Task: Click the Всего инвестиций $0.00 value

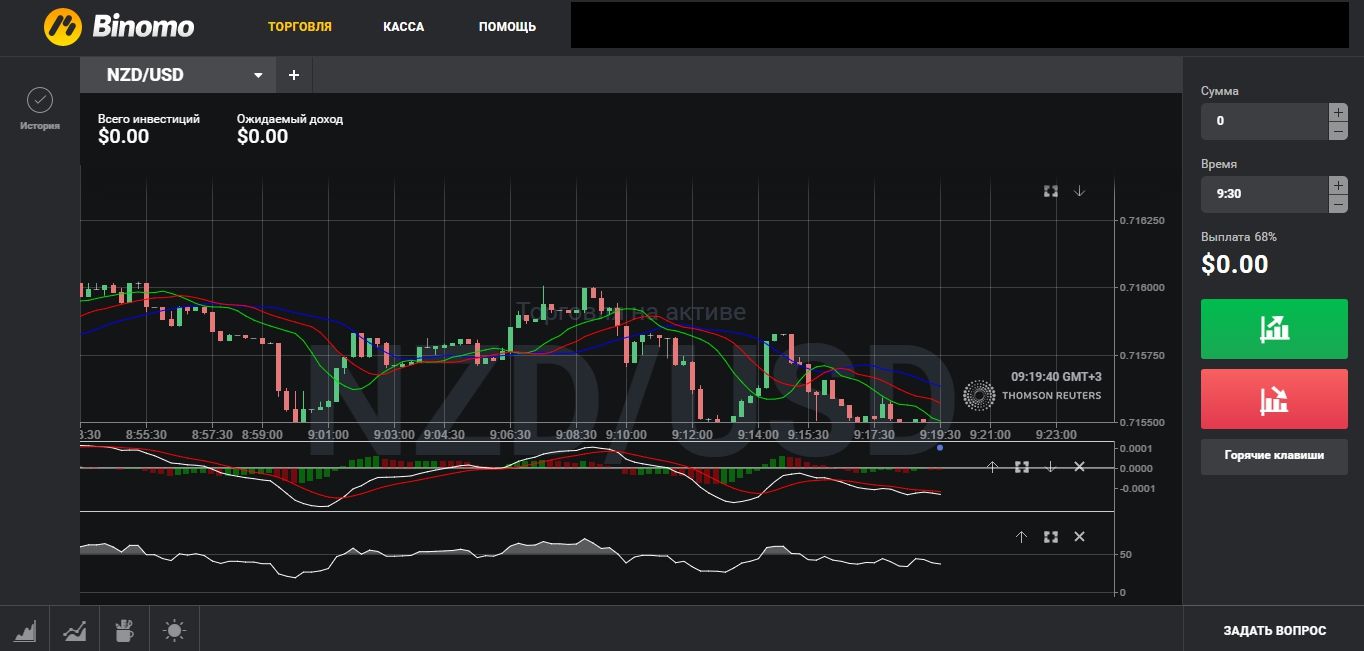Action: tap(124, 136)
